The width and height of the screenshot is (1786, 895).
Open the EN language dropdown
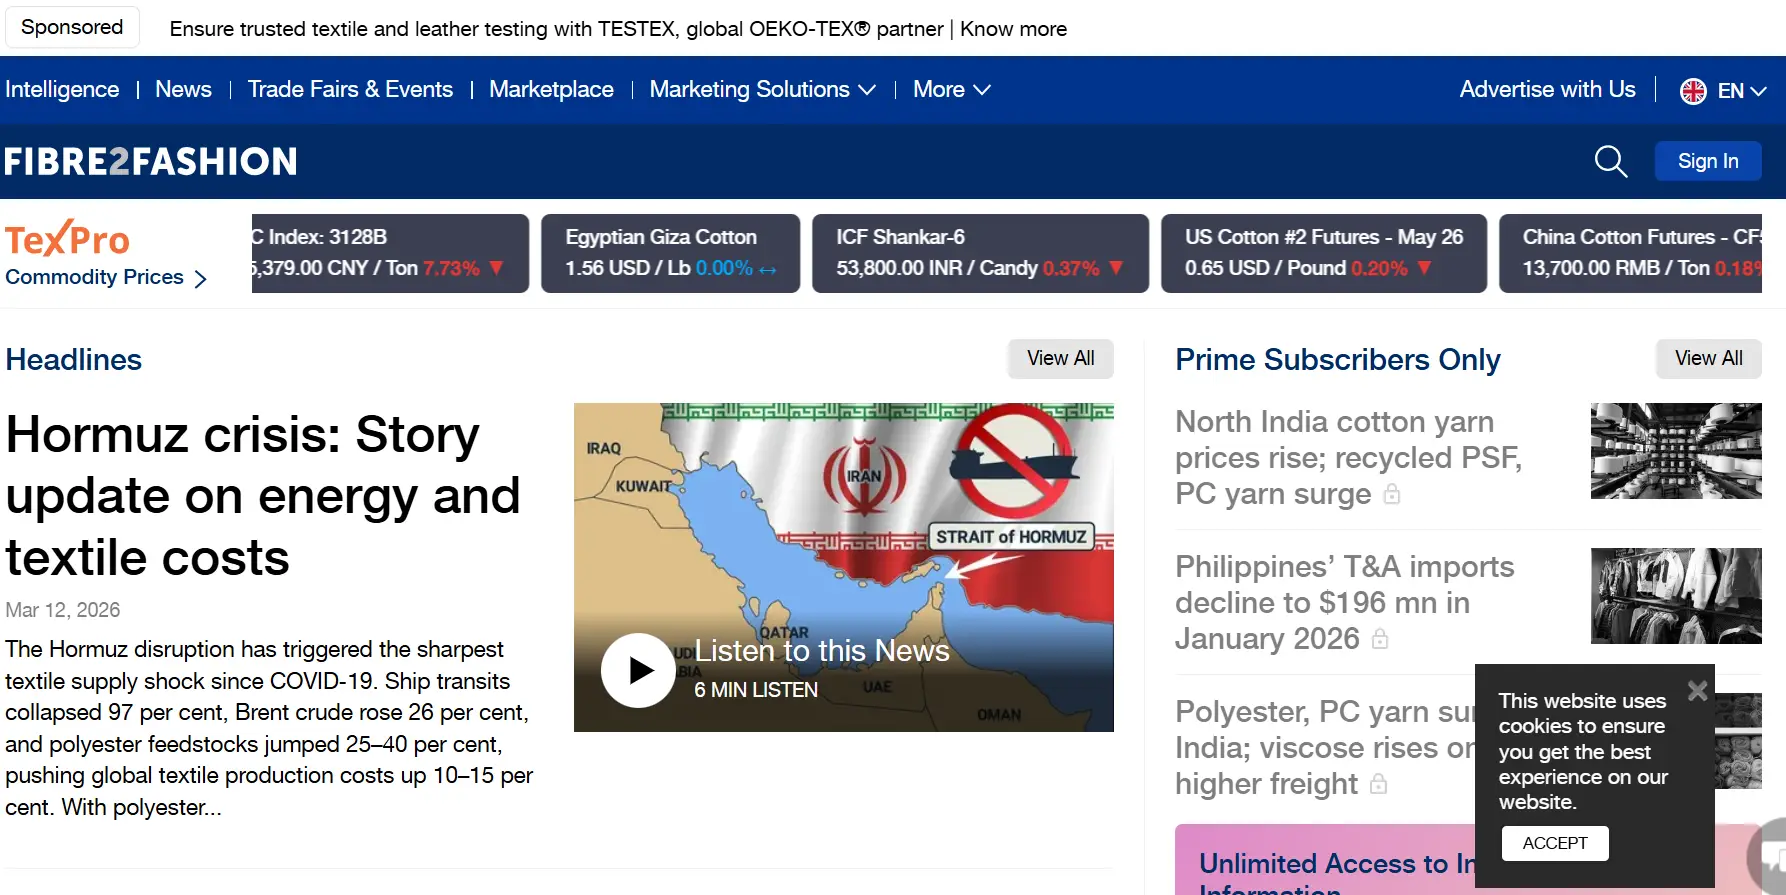coord(1741,91)
